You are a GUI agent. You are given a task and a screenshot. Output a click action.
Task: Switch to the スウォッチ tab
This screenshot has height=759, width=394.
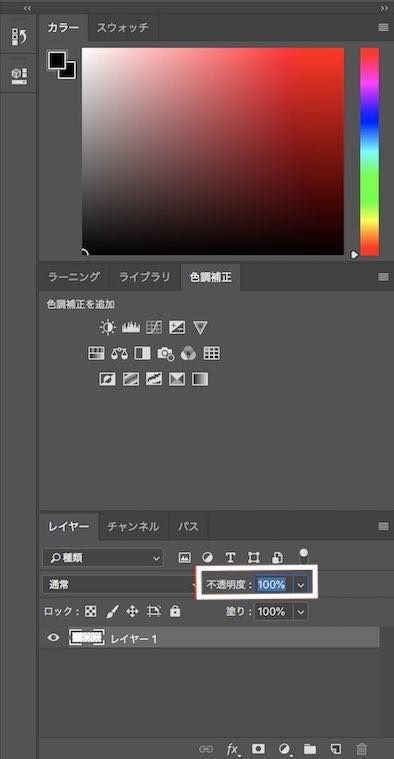(x=122, y=28)
